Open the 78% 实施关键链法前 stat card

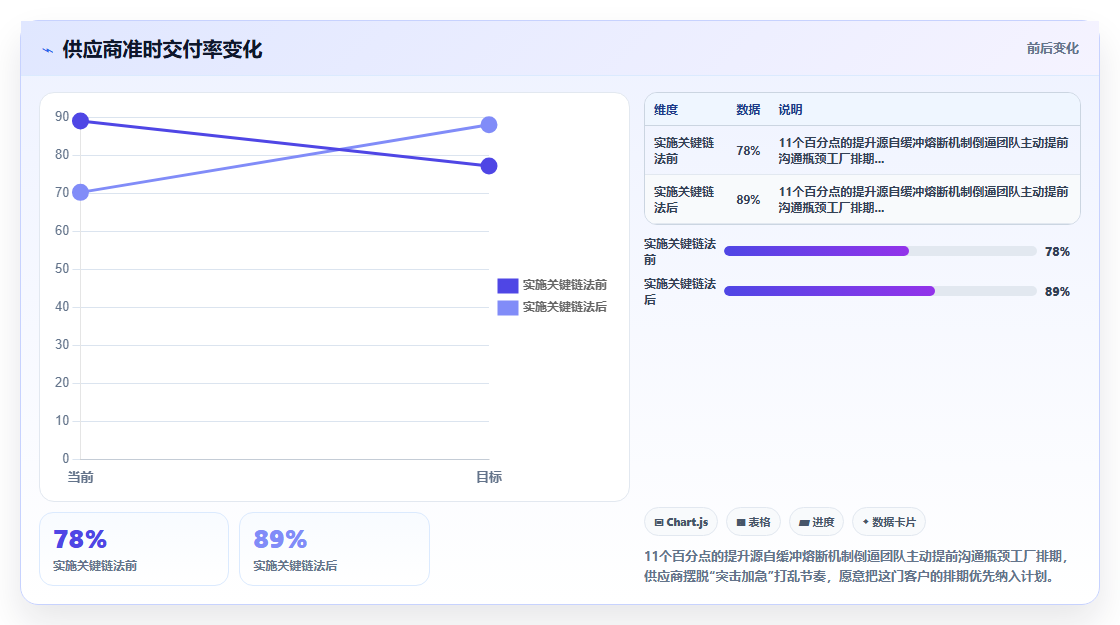(x=134, y=549)
